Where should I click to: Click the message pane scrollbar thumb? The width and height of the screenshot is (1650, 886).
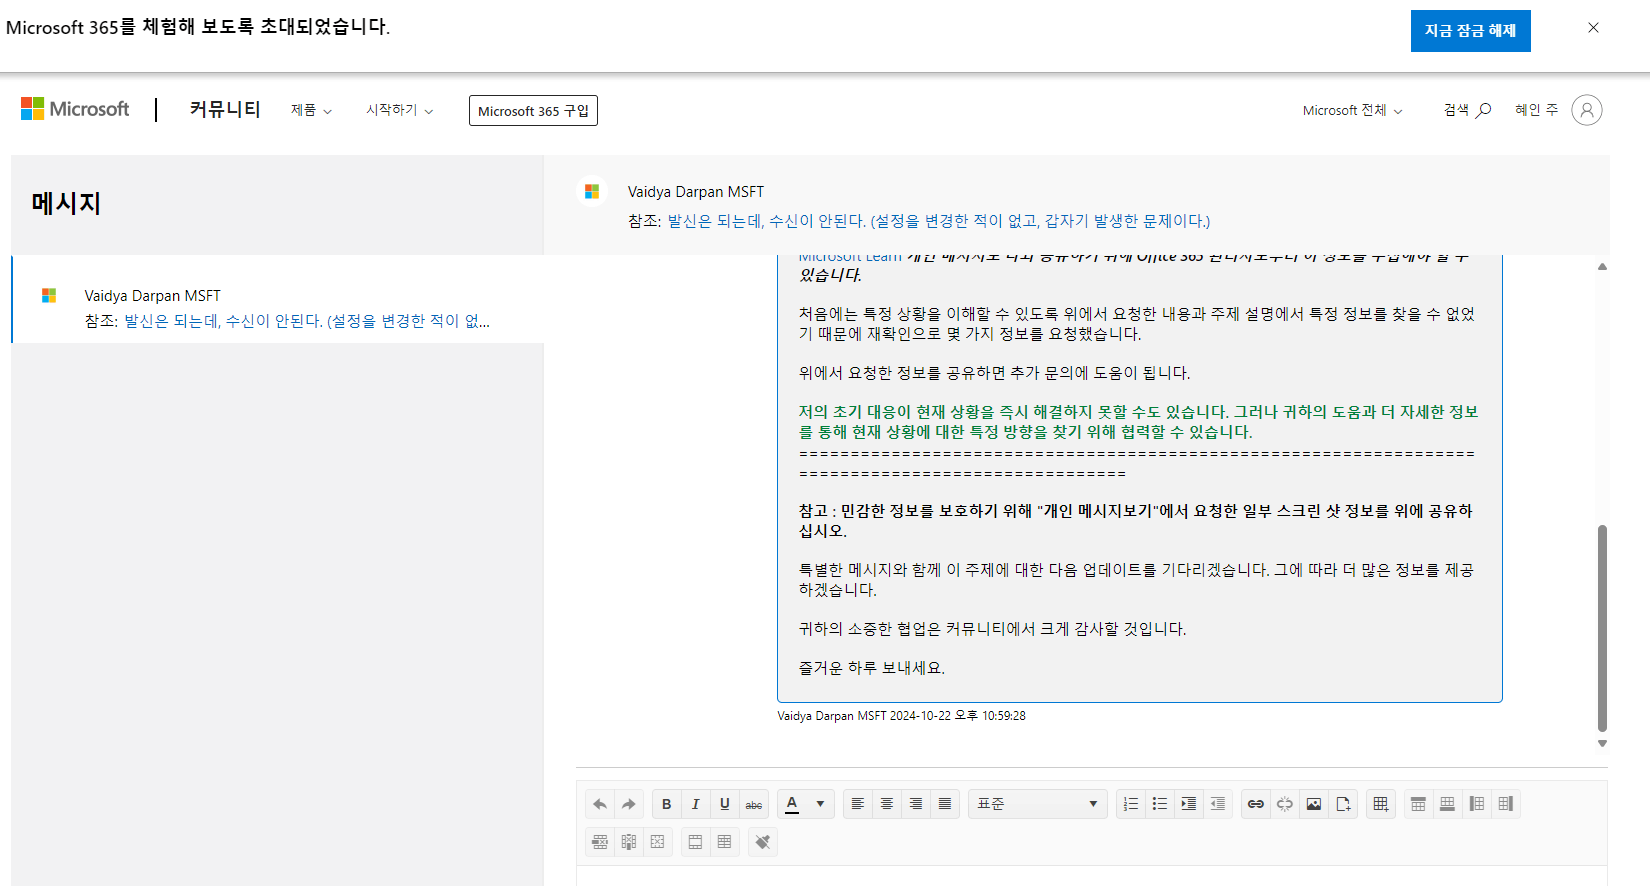[x=1602, y=628]
